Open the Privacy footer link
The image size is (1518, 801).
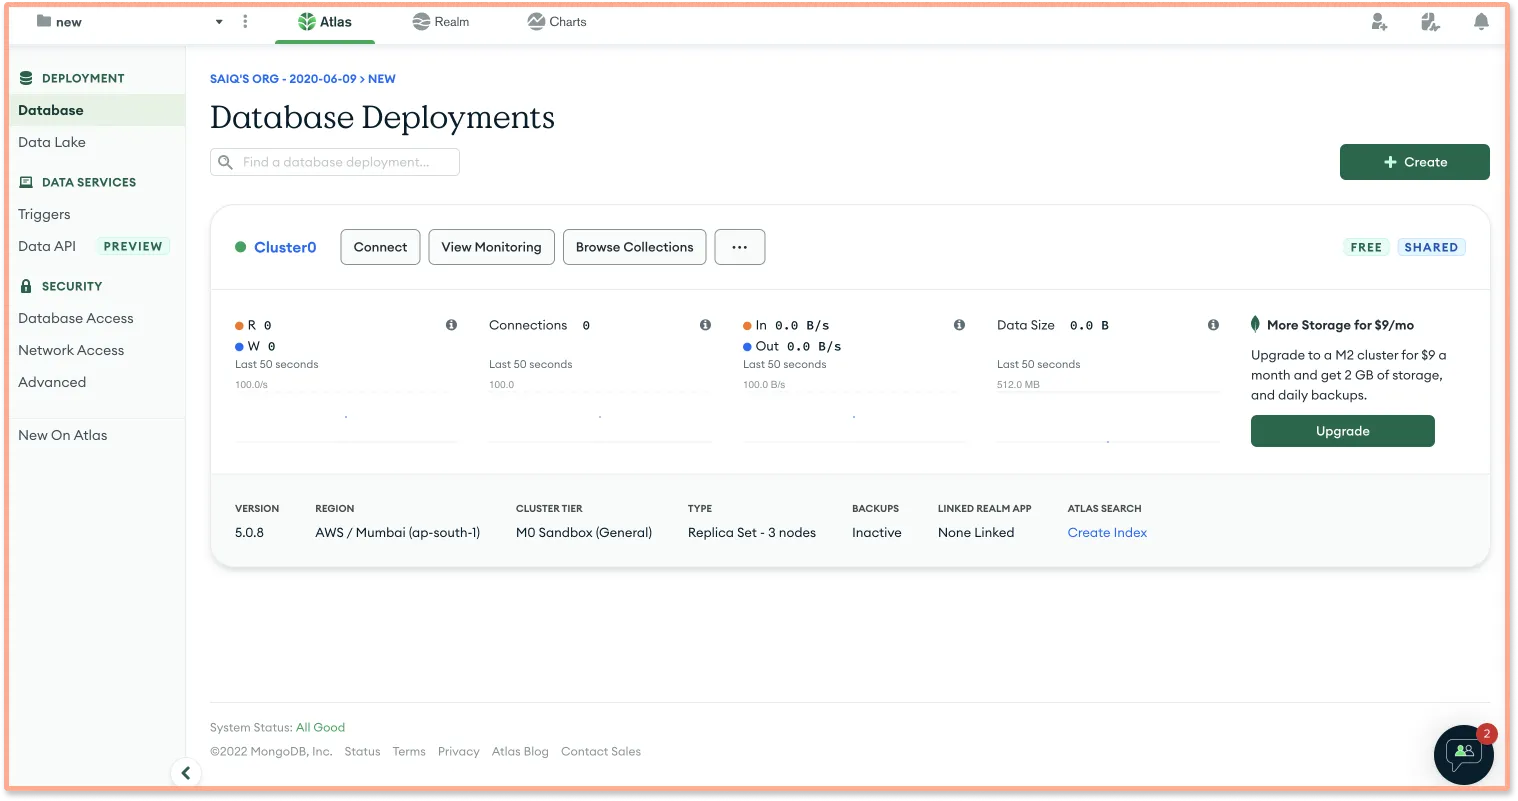(459, 751)
